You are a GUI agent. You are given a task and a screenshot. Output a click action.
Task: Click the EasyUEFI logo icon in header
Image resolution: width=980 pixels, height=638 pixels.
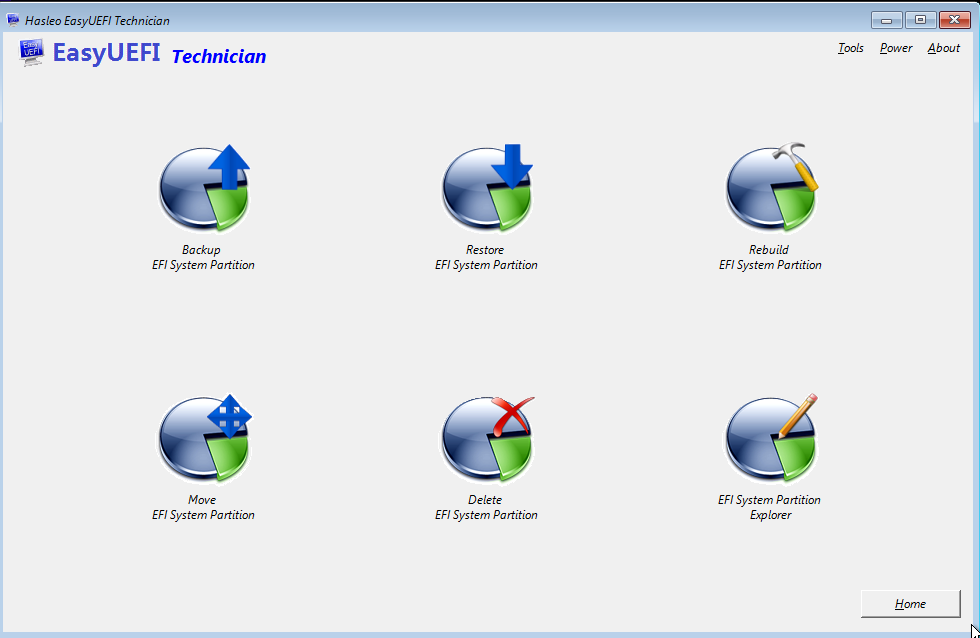31,52
